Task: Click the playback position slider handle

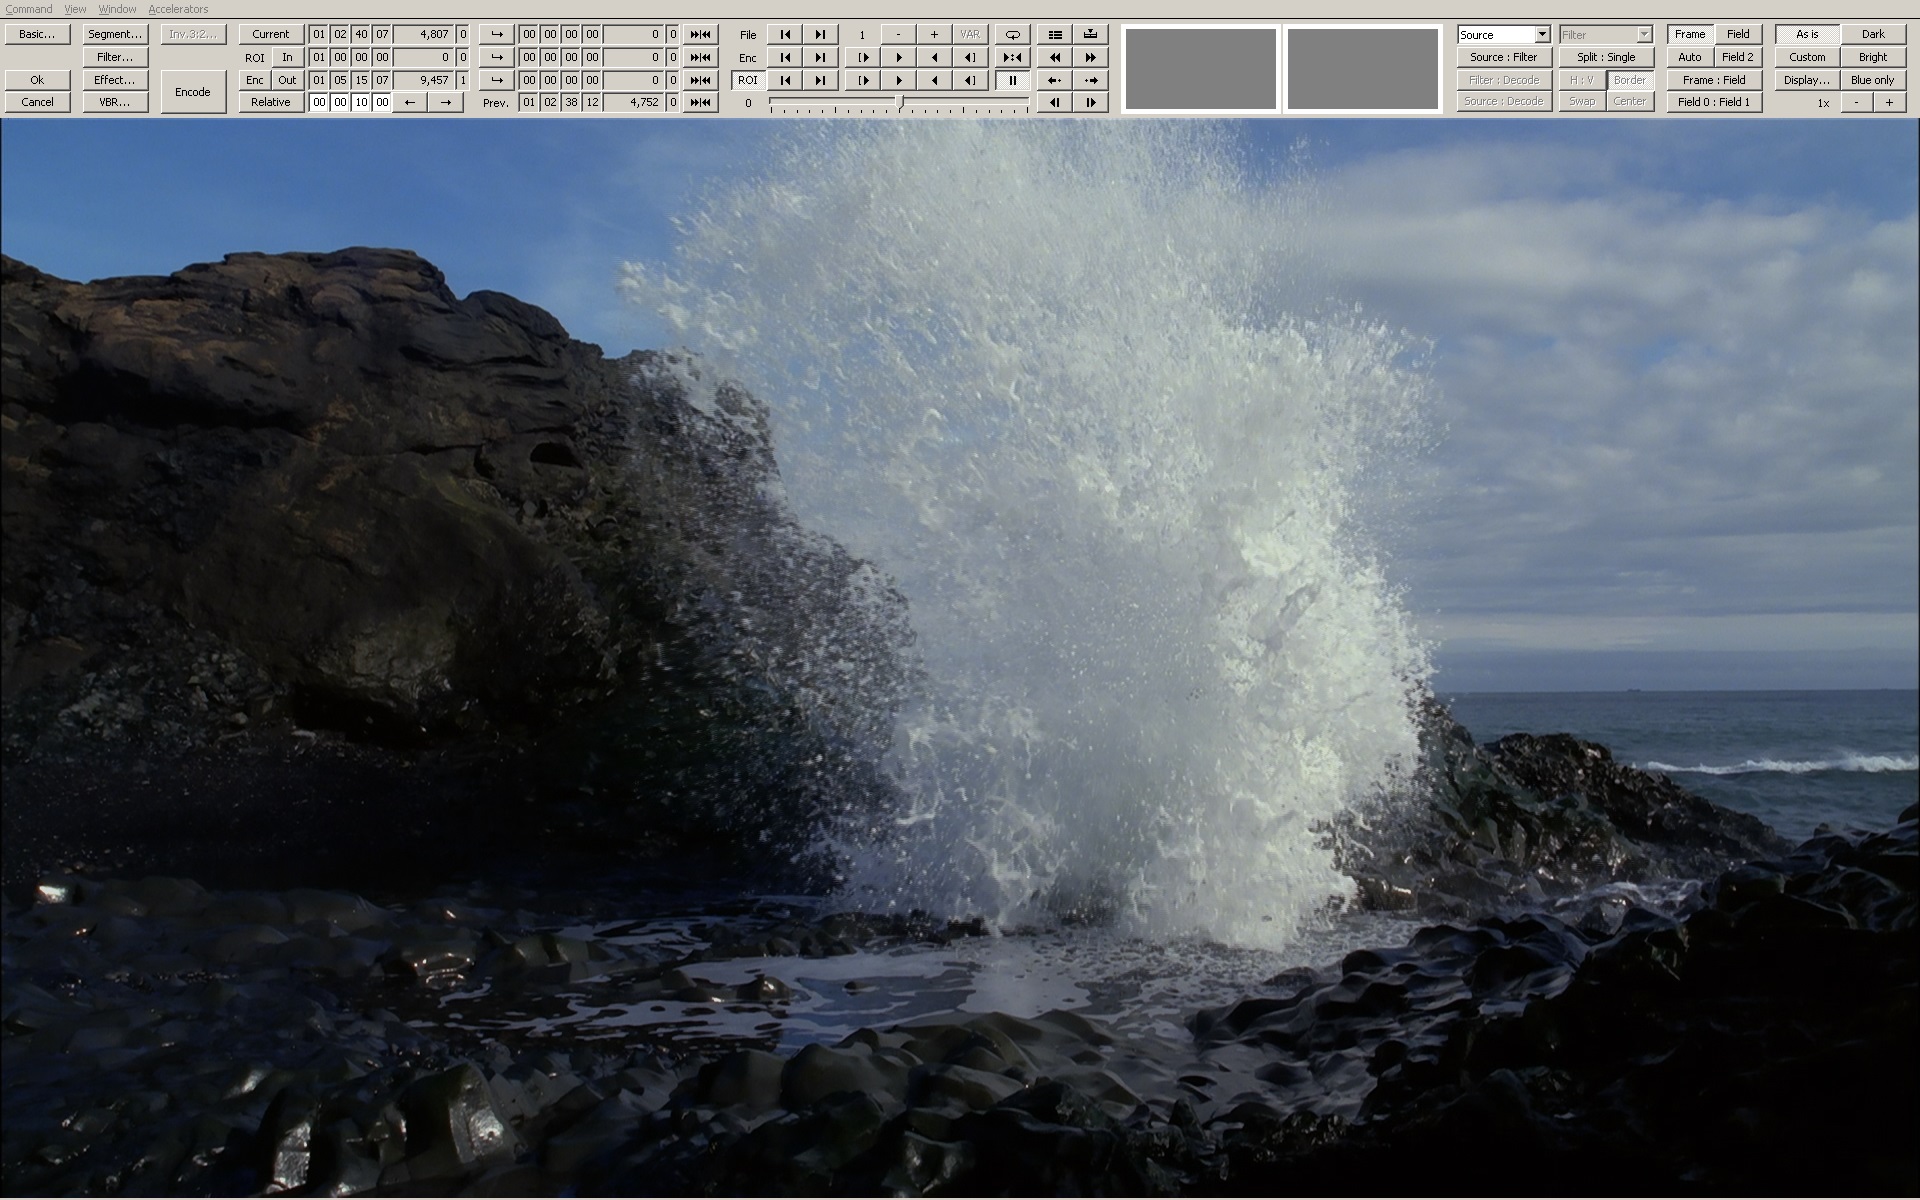Action: point(900,102)
